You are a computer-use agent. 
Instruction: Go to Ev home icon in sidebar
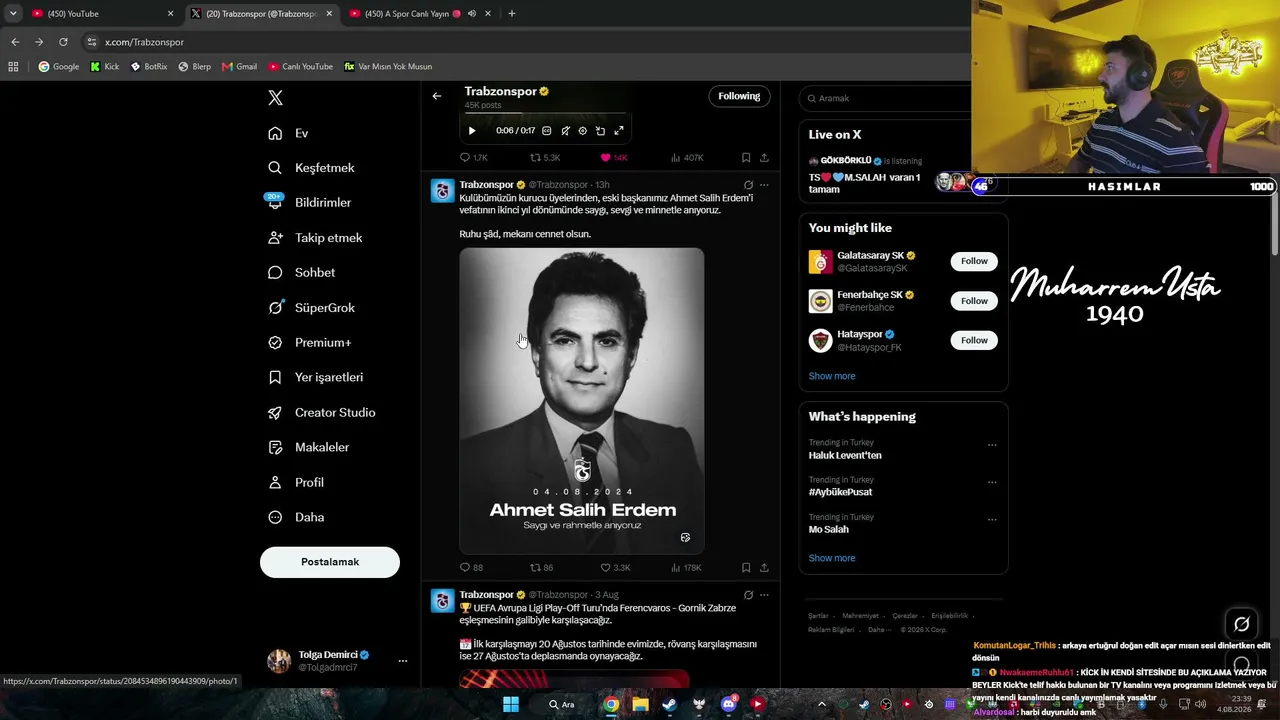coord(275,133)
